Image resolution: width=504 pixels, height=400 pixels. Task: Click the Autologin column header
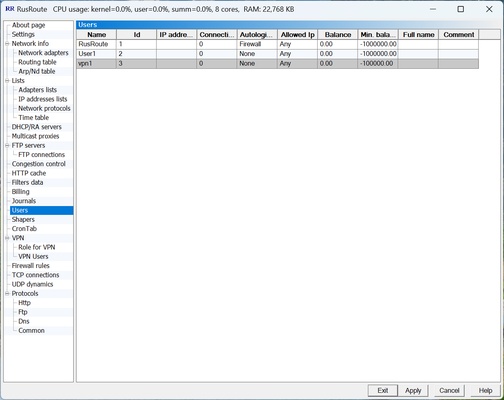(x=257, y=35)
